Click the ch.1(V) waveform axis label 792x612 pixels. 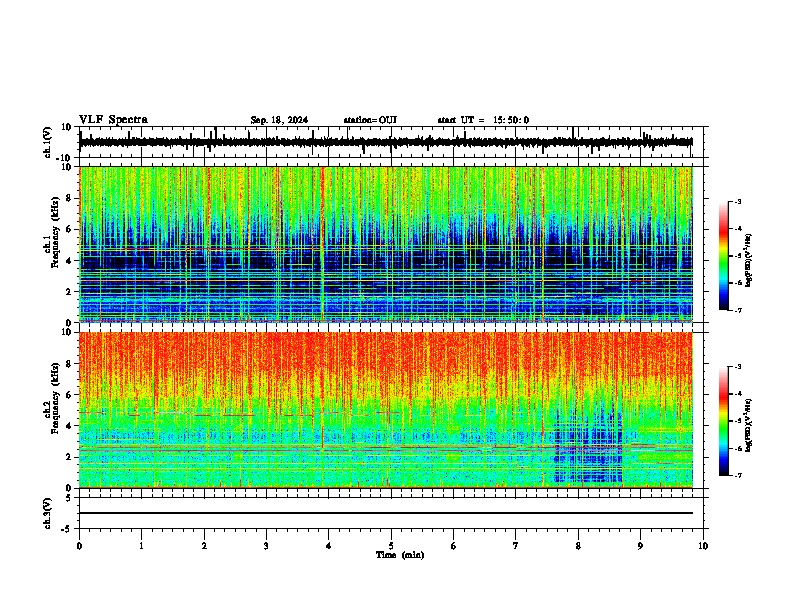48,142
